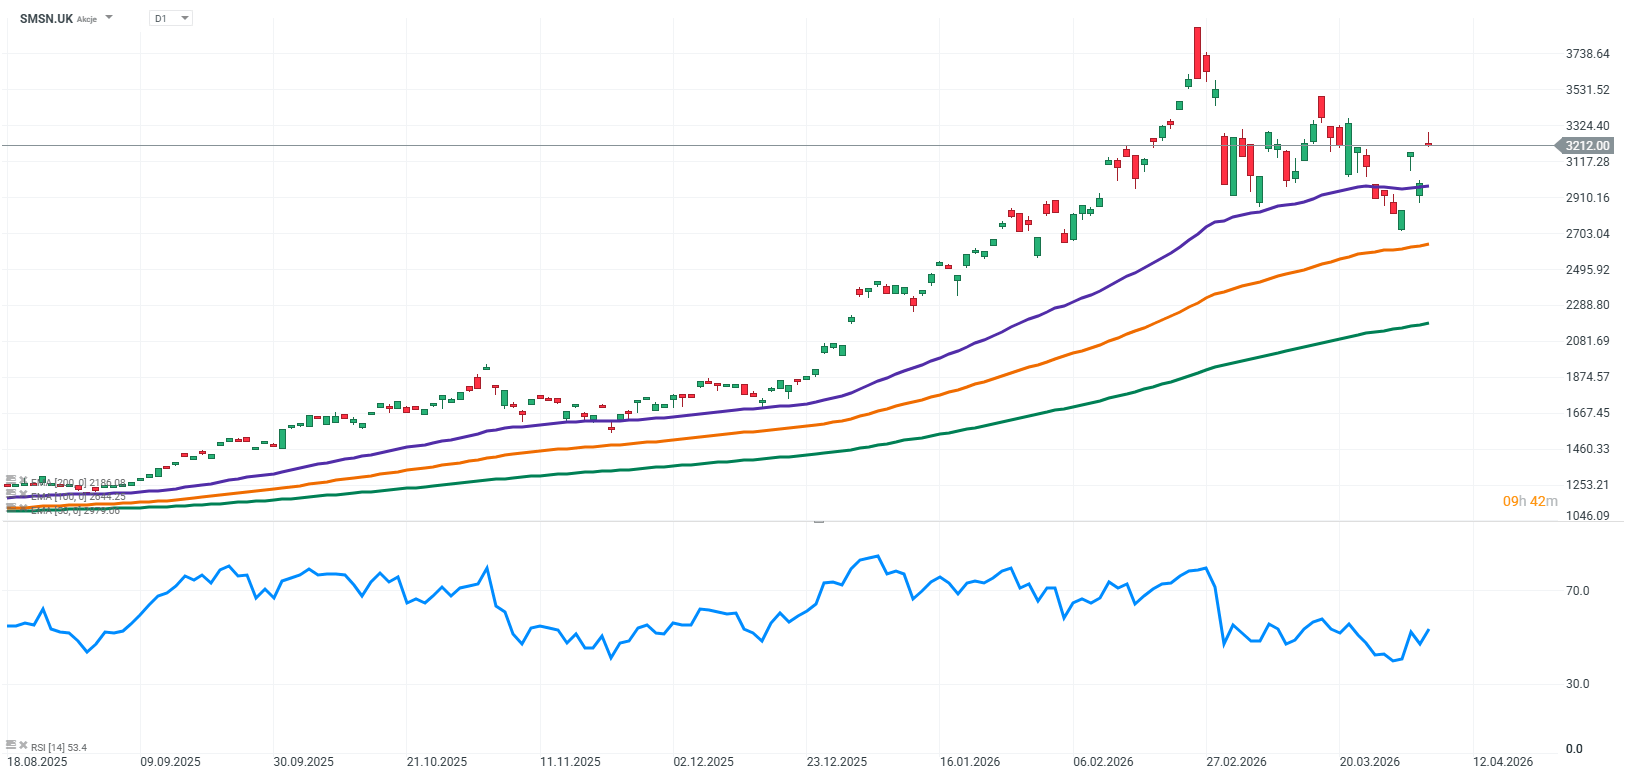The image size is (1626, 779).
Task: Delete the EMA 50 indicator
Action: click(x=22, y=507)
